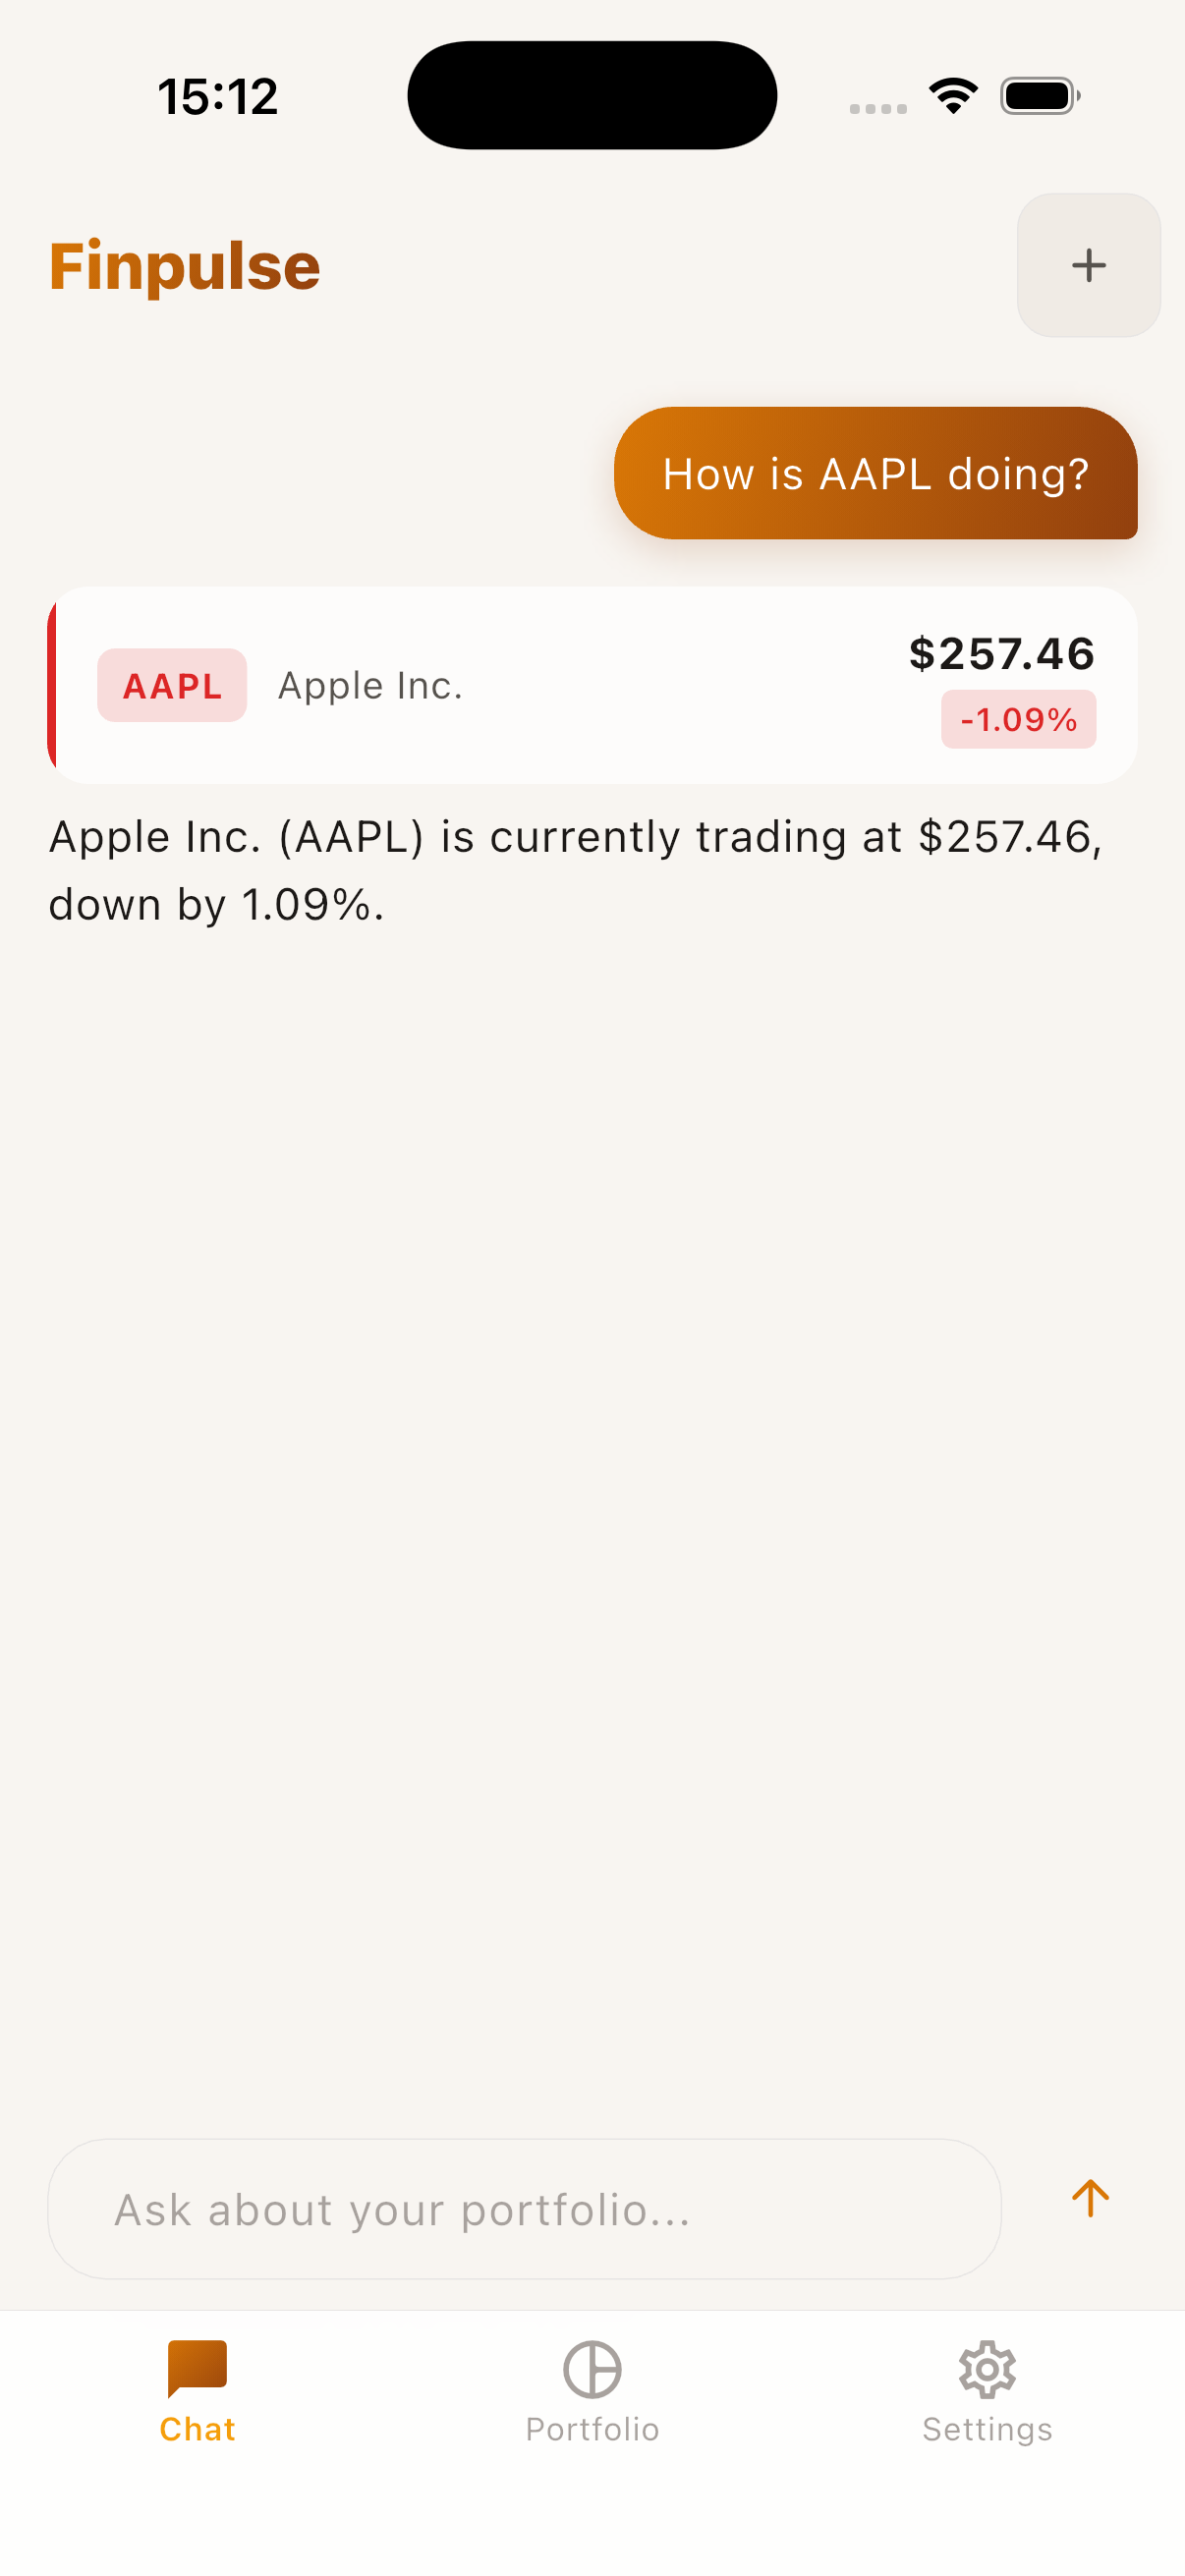Focus the 'Ask about your portfolio' field
Image resolution: width=1185 pixels, height=2576 pixels.
pos(524,2209)
